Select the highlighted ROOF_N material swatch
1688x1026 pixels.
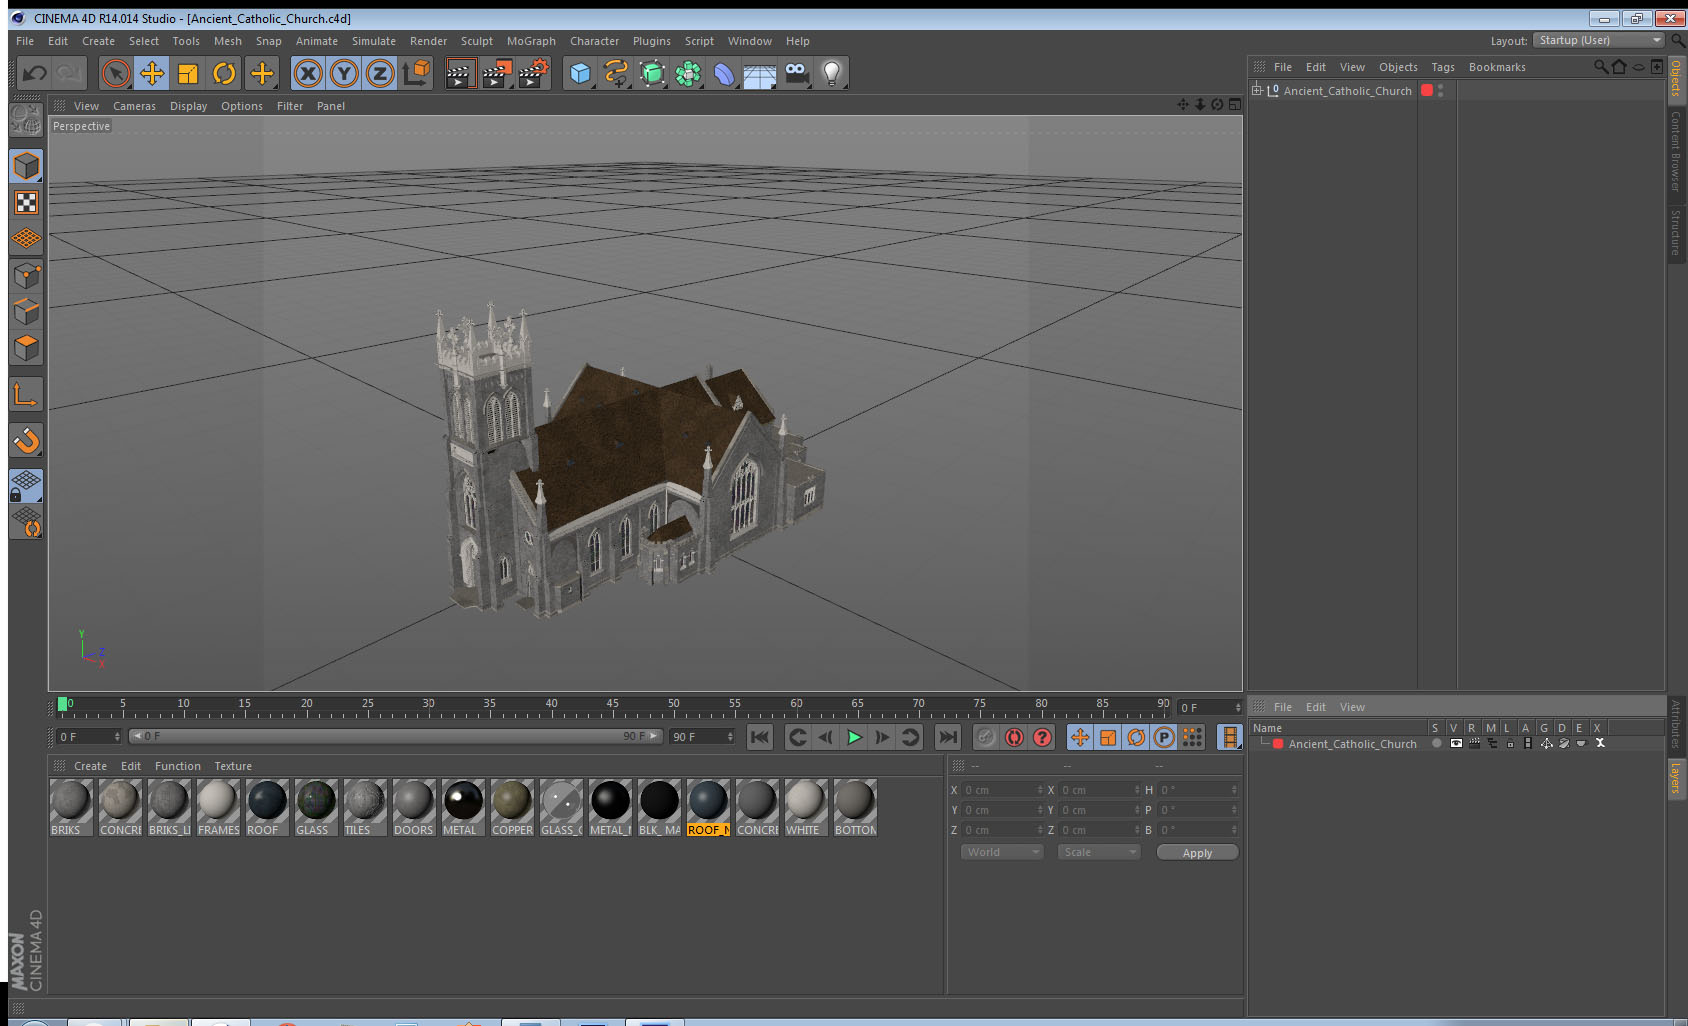tap(708, 808)
